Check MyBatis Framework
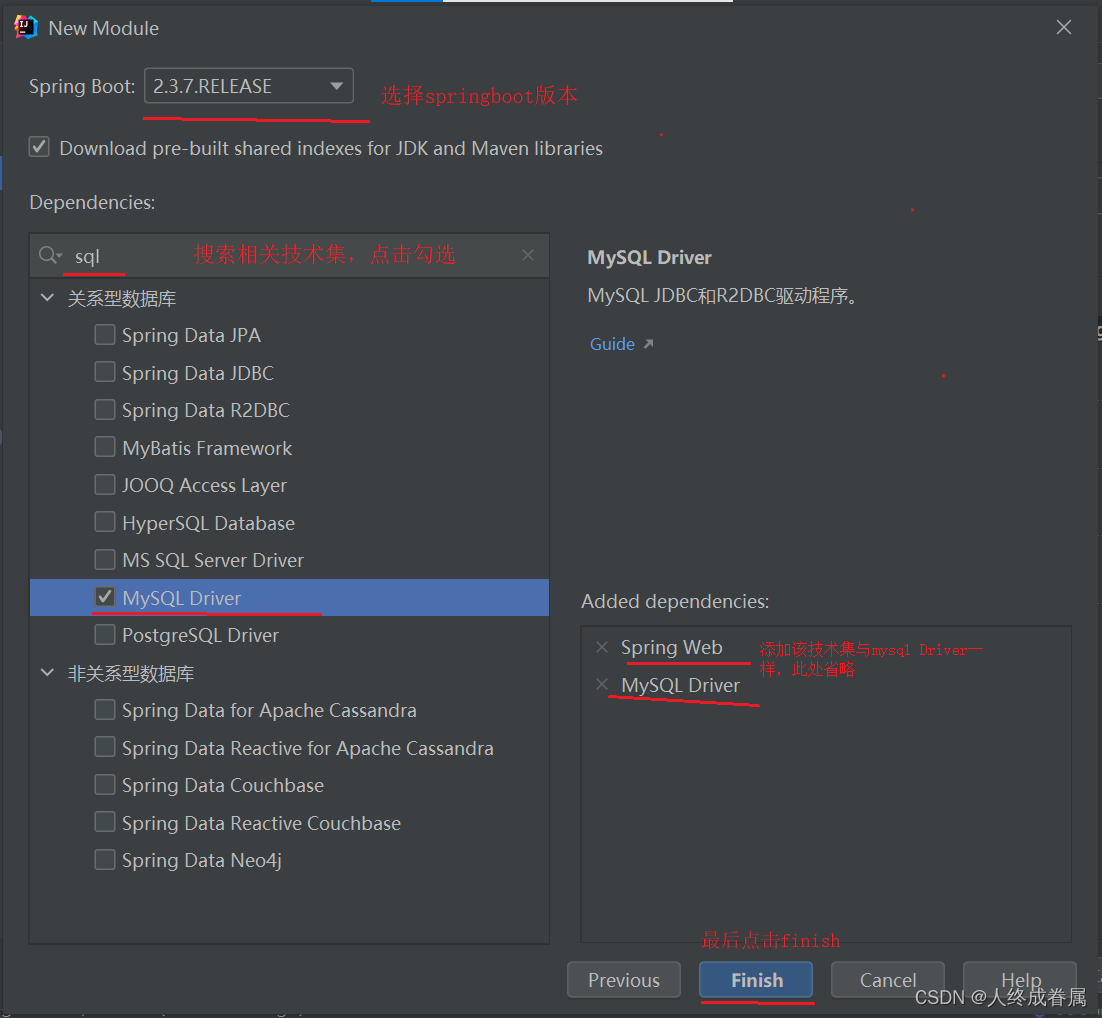Viewport: 1102px width, 1018px height. tap(105, 447)
